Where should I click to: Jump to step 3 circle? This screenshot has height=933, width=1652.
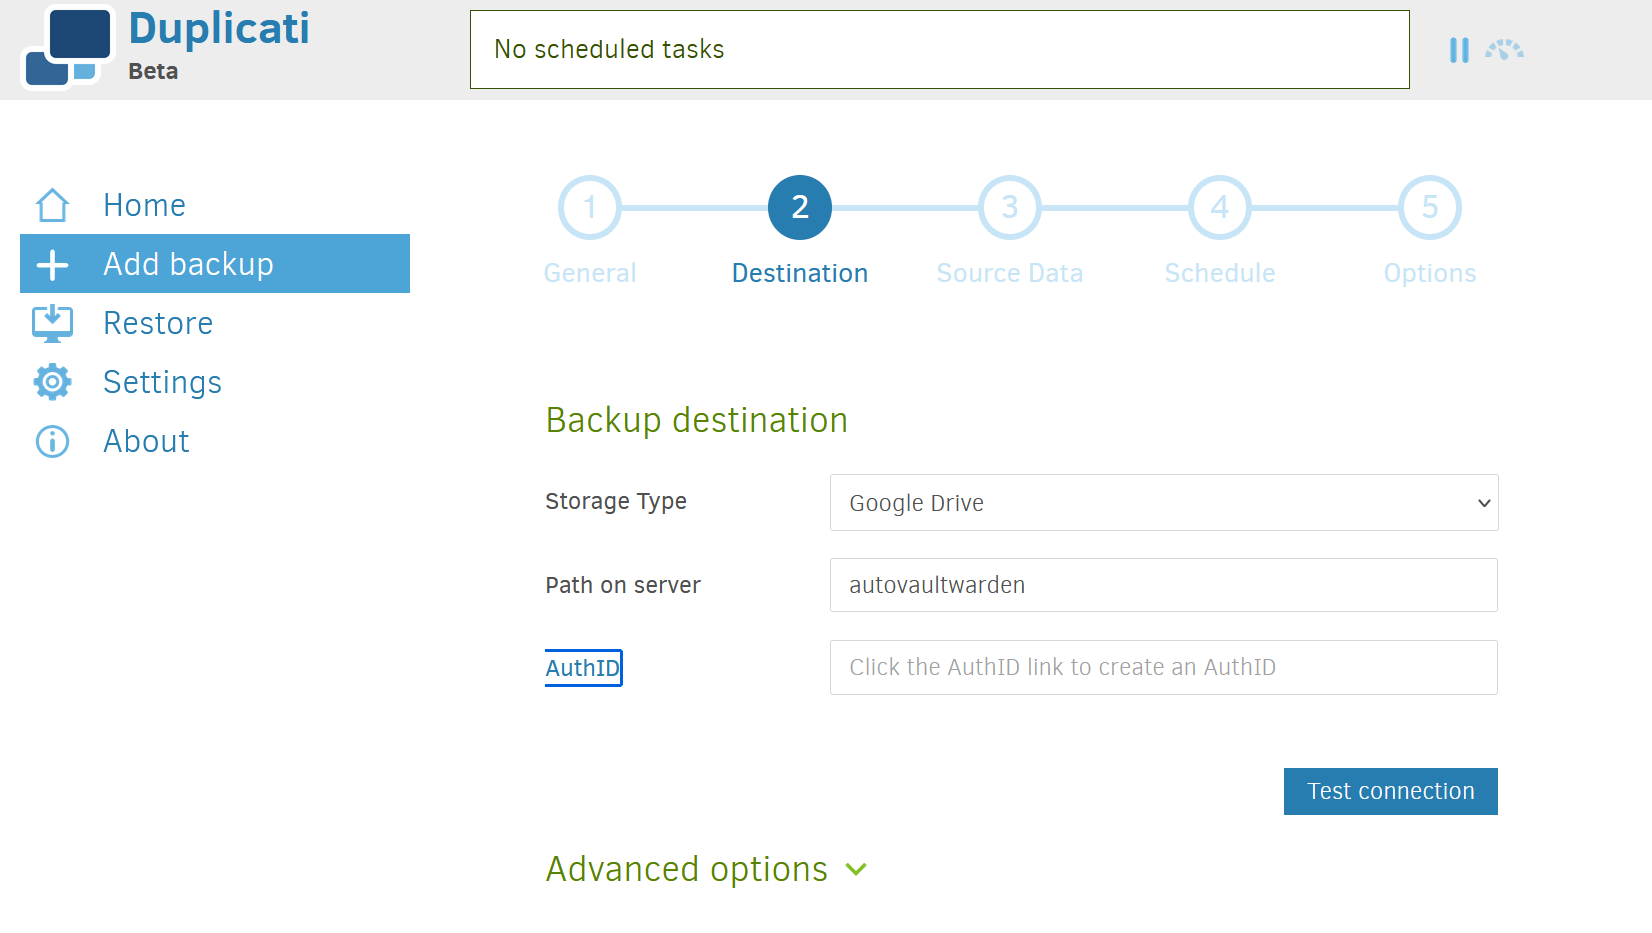click(1010, 207)
